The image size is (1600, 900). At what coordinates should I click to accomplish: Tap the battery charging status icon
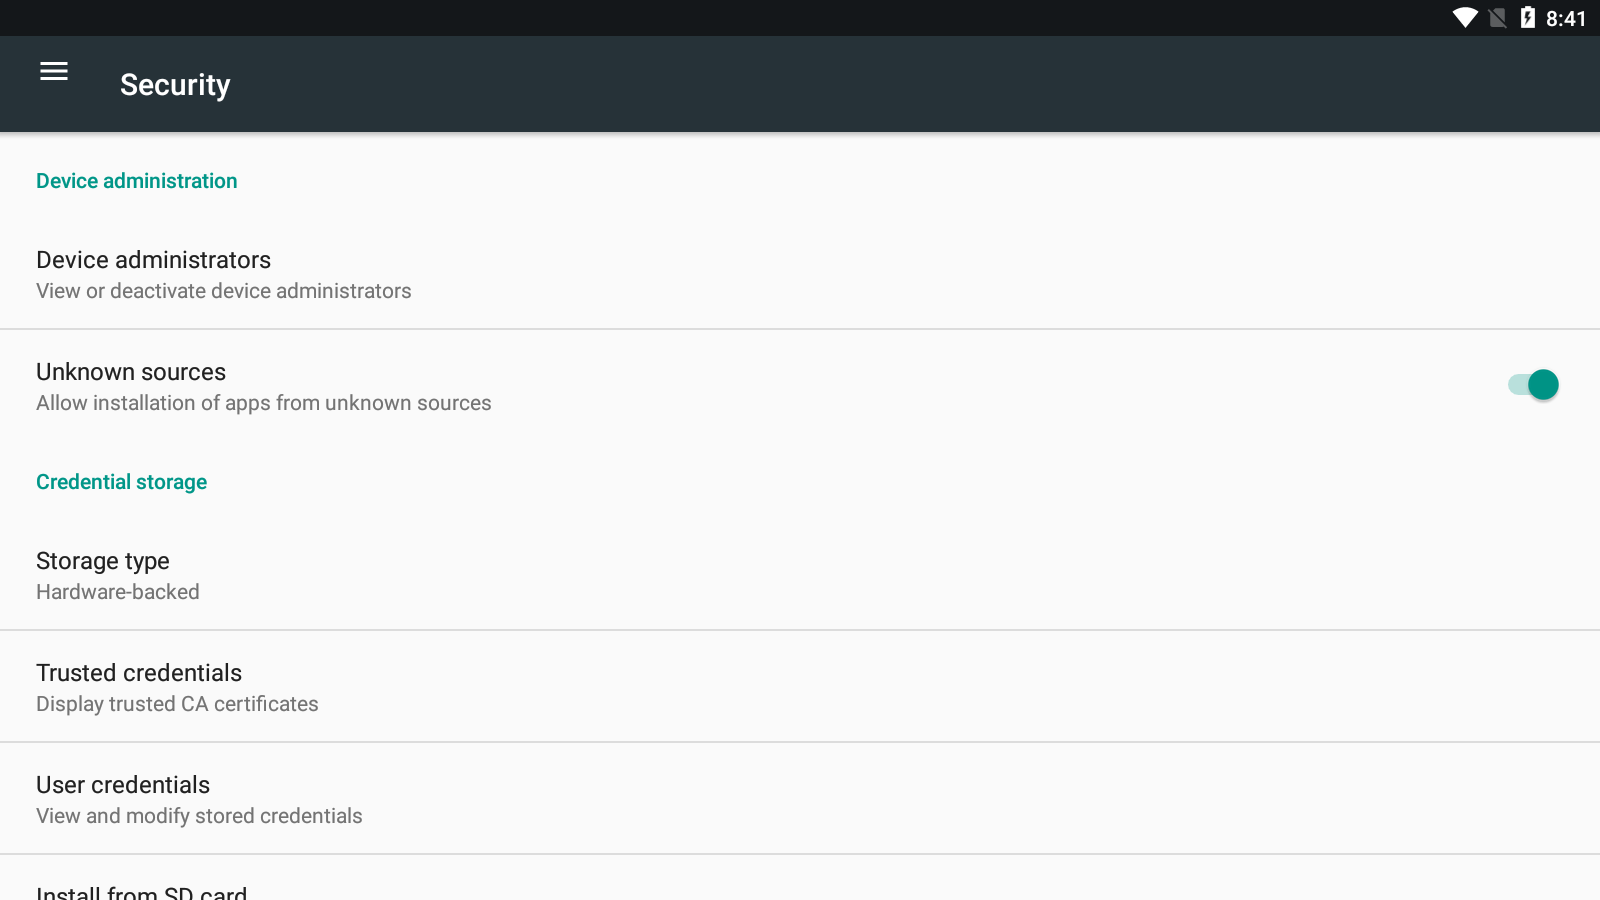[x=1527, y=18]
